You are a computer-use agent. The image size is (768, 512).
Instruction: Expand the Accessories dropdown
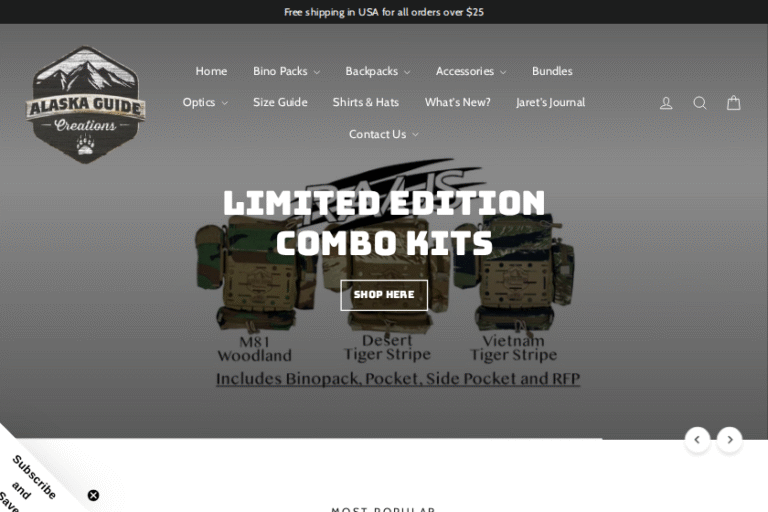[471, 72]
